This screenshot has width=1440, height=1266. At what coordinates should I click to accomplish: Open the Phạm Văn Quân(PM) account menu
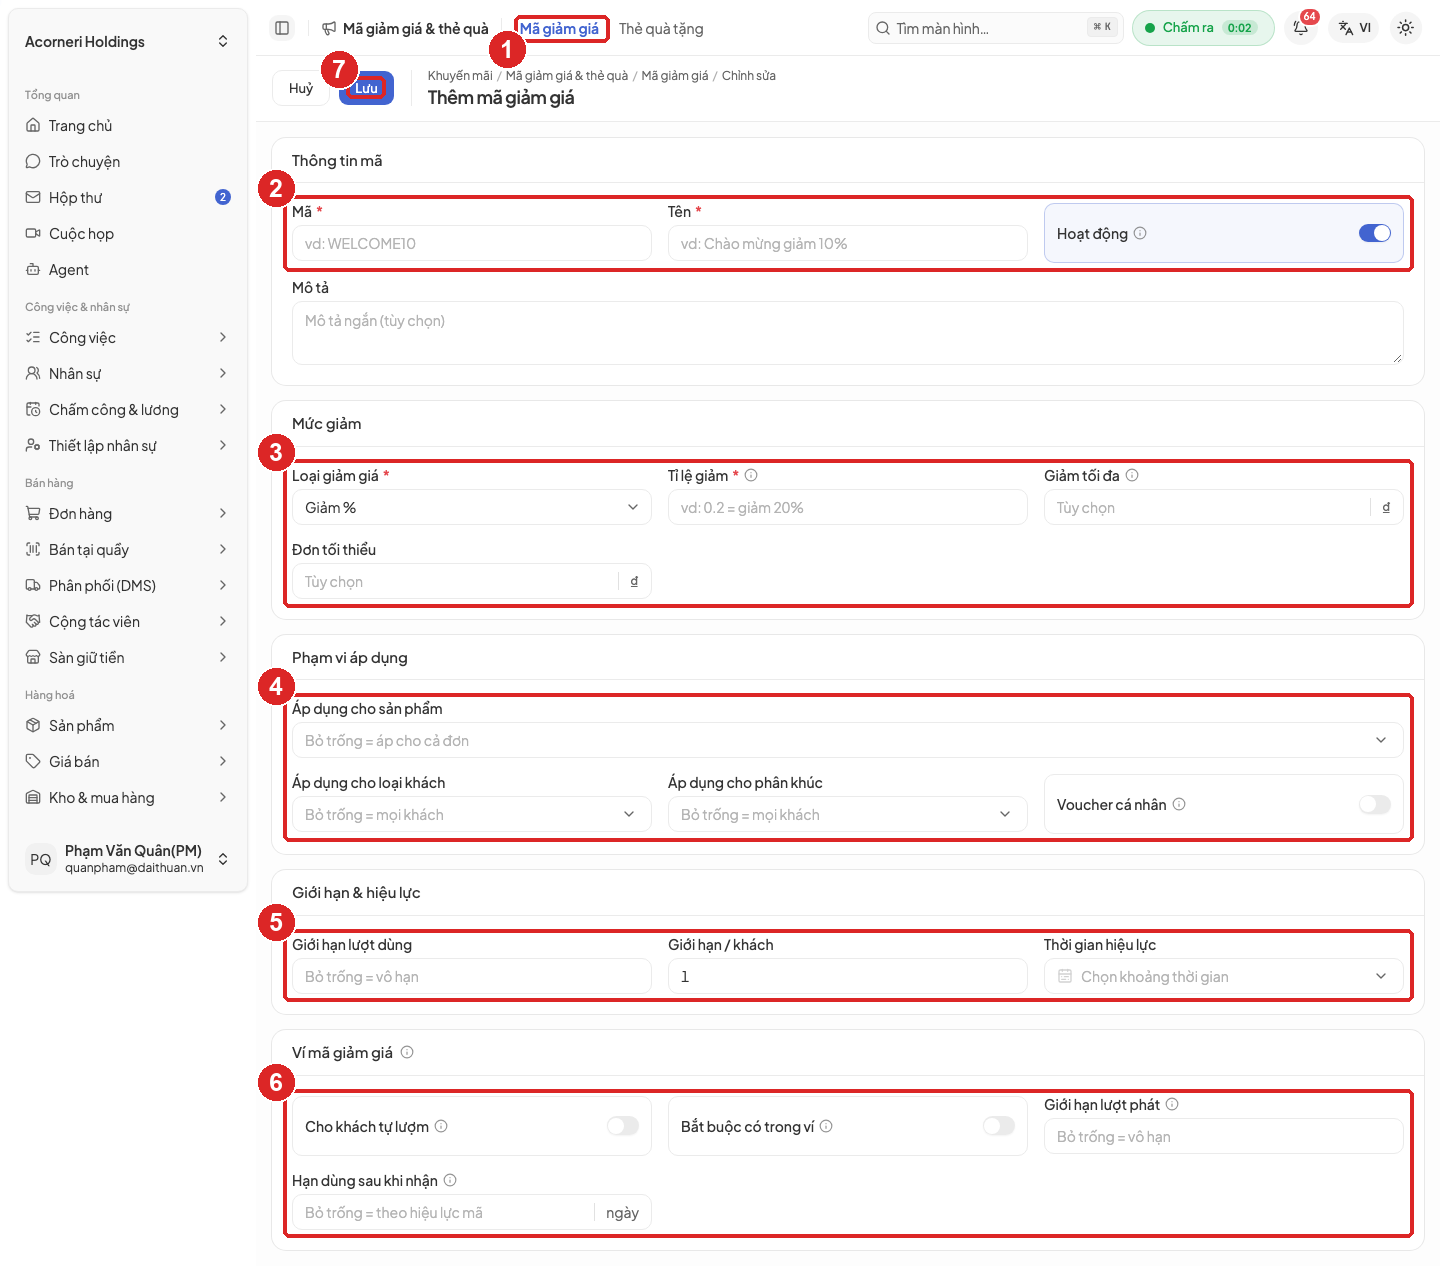(x=127, y=859)
